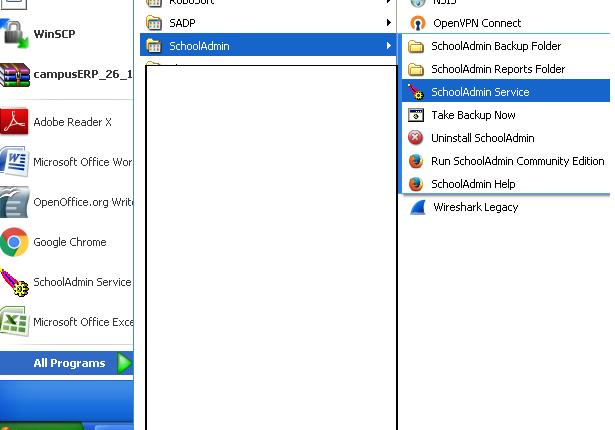Viewport: 615px width, 430px height.
Task: Click the OpenVPN Connect icon
Action: tap(417, 23)
